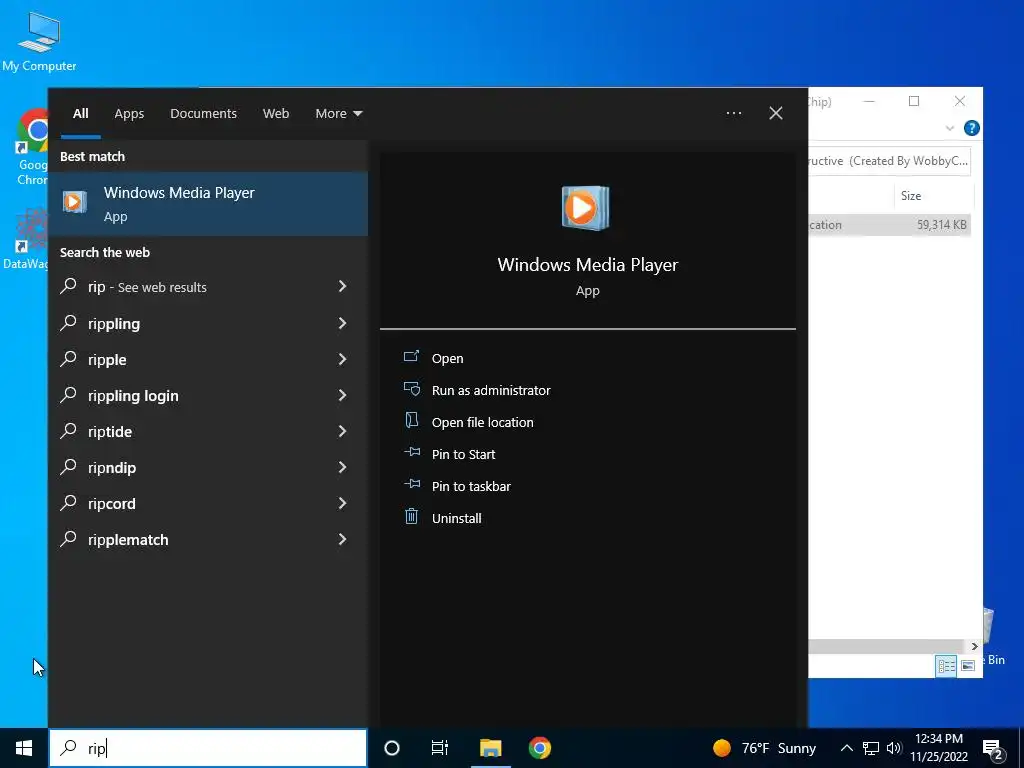Open search options three-dots menu
Viewport: 1024px width, 768px height.
coord(734,113)
